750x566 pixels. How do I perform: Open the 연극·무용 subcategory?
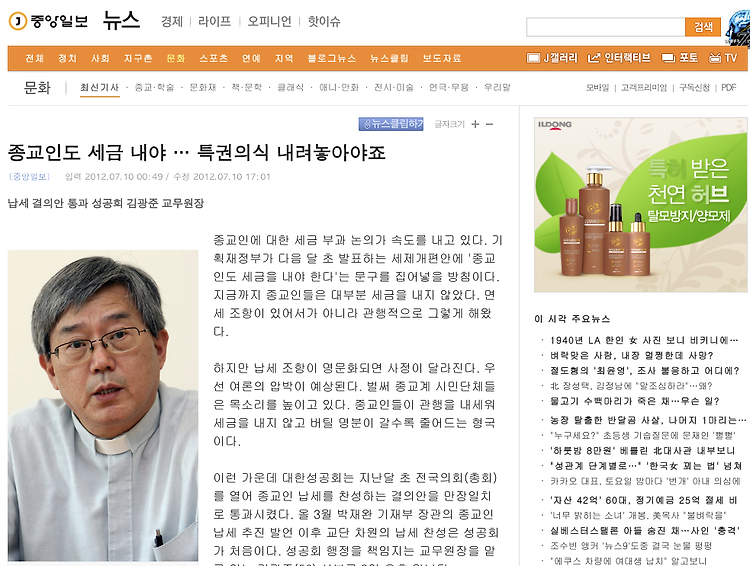point(449,88)
